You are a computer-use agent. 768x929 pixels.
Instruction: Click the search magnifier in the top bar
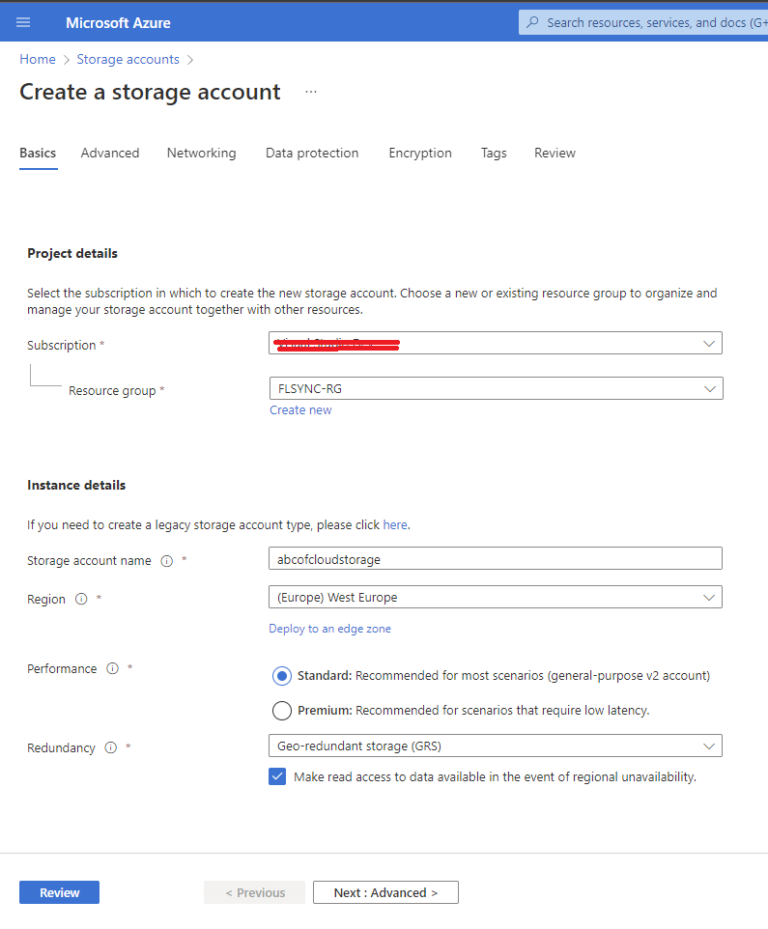pyautogui.click(x=533, y=21)
